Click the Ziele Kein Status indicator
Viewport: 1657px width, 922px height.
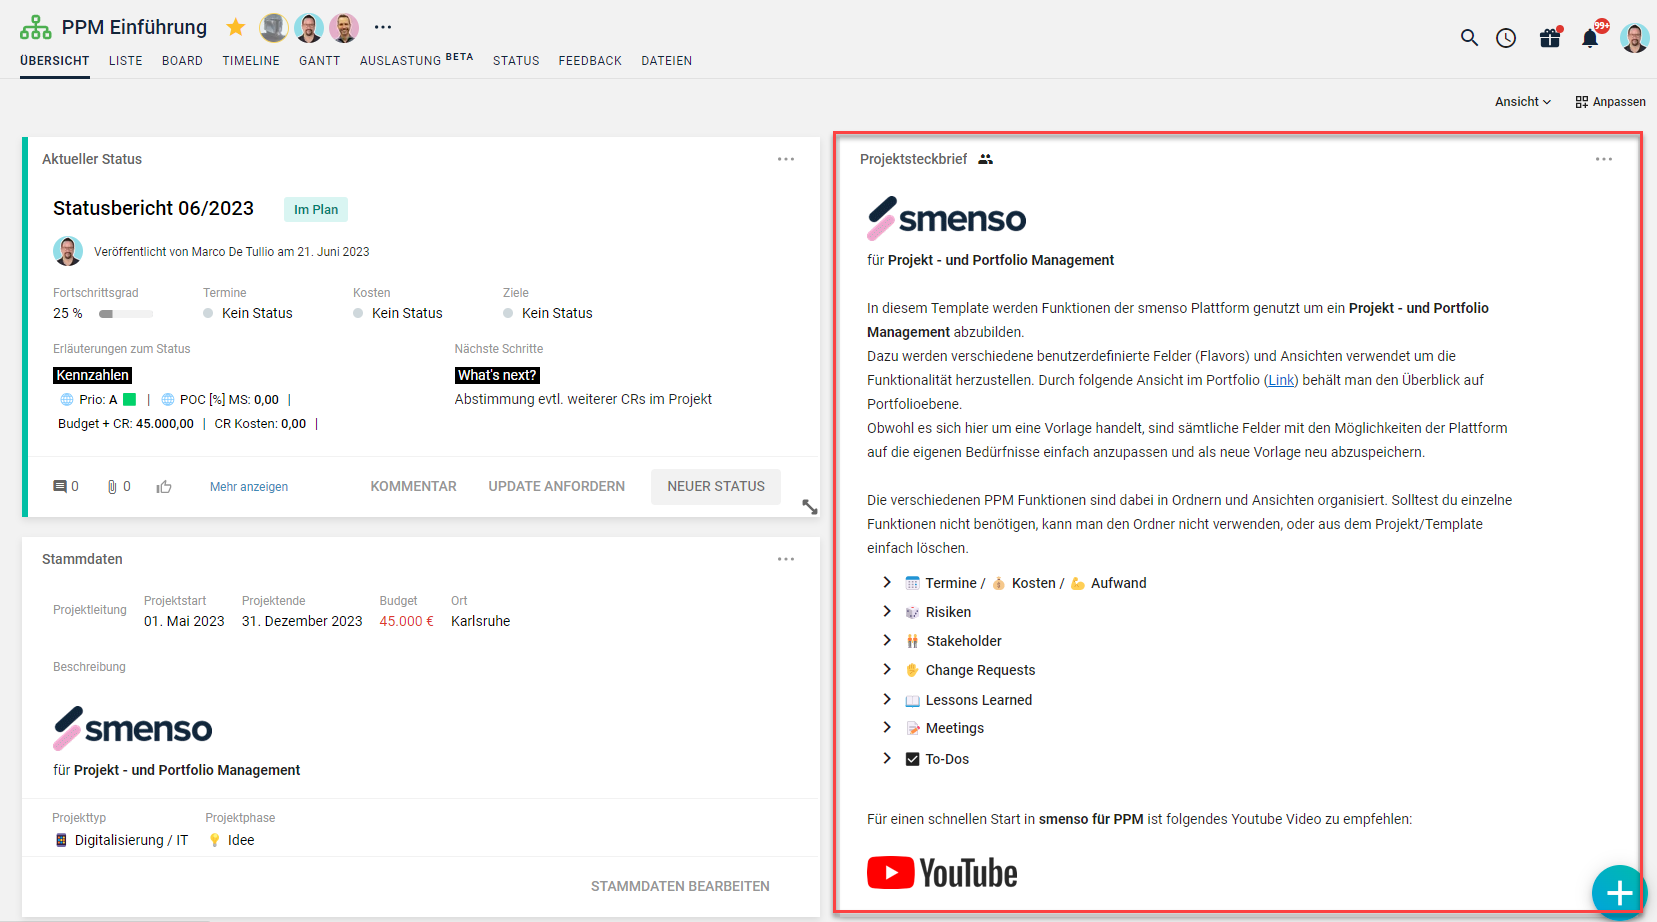(548, 313)
